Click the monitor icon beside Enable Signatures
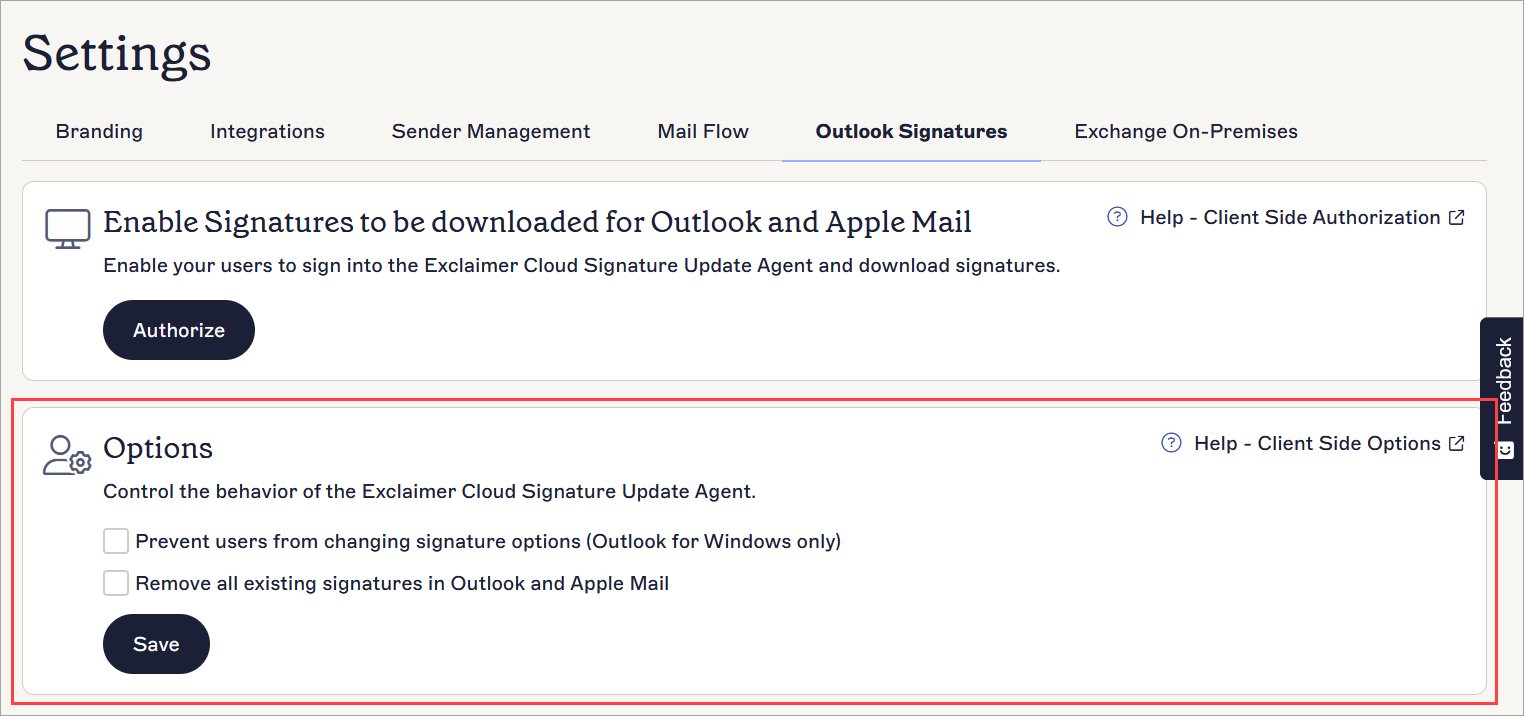 pyautogui.click(x=67, y=228)
